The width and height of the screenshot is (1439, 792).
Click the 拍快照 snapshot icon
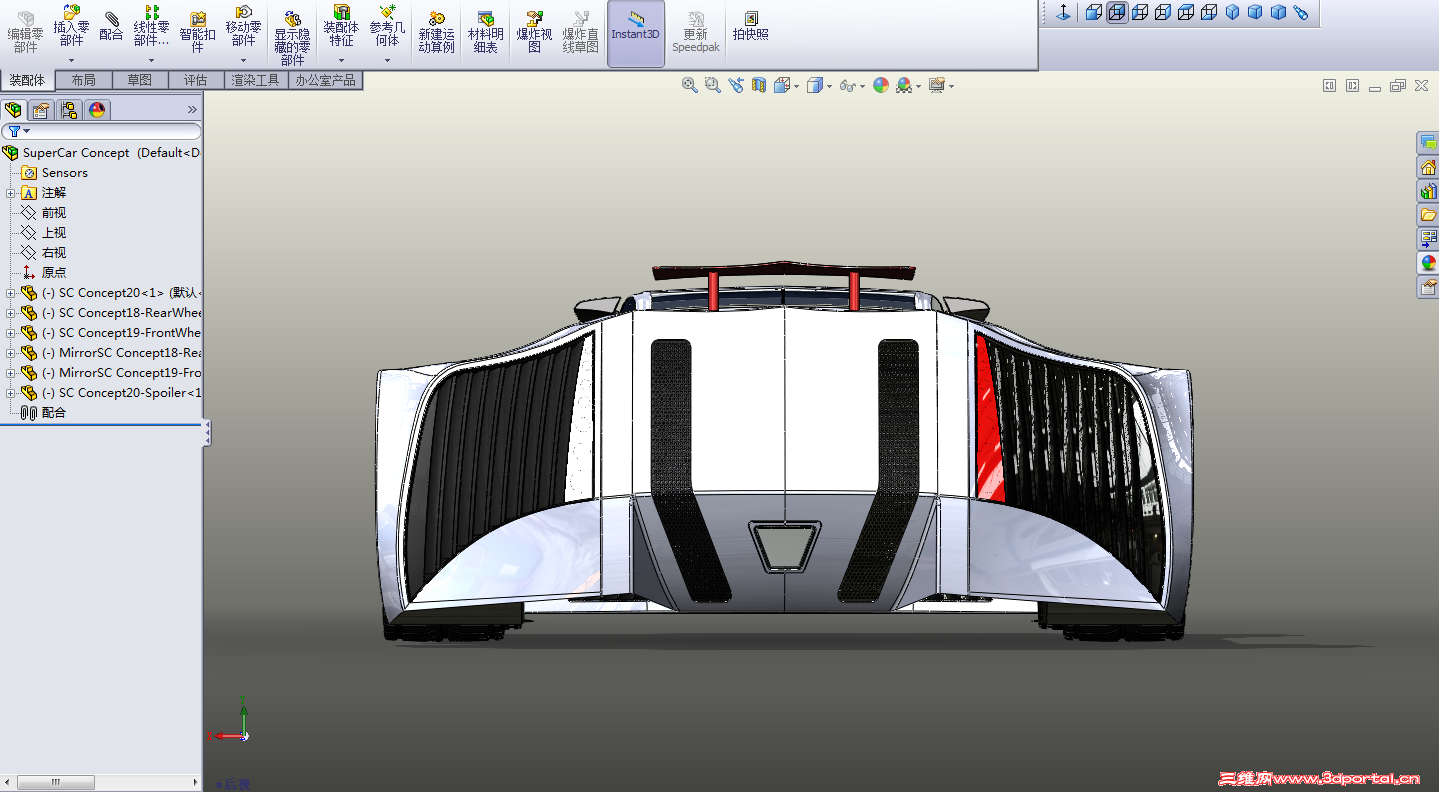click(751, 26)
